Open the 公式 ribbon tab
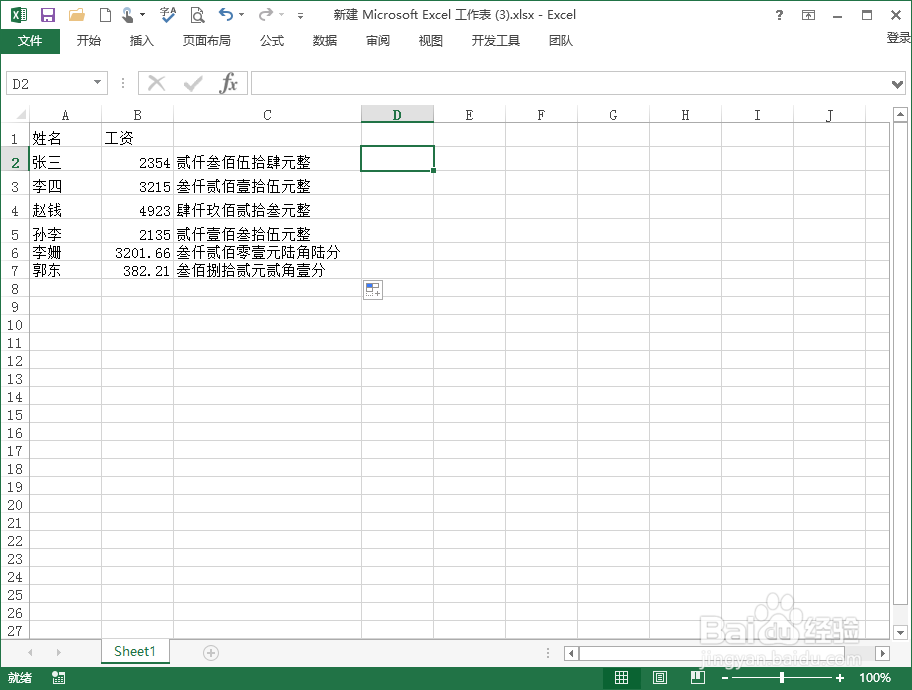The width and height of the screenshot is (912, 690). point(272,40)
